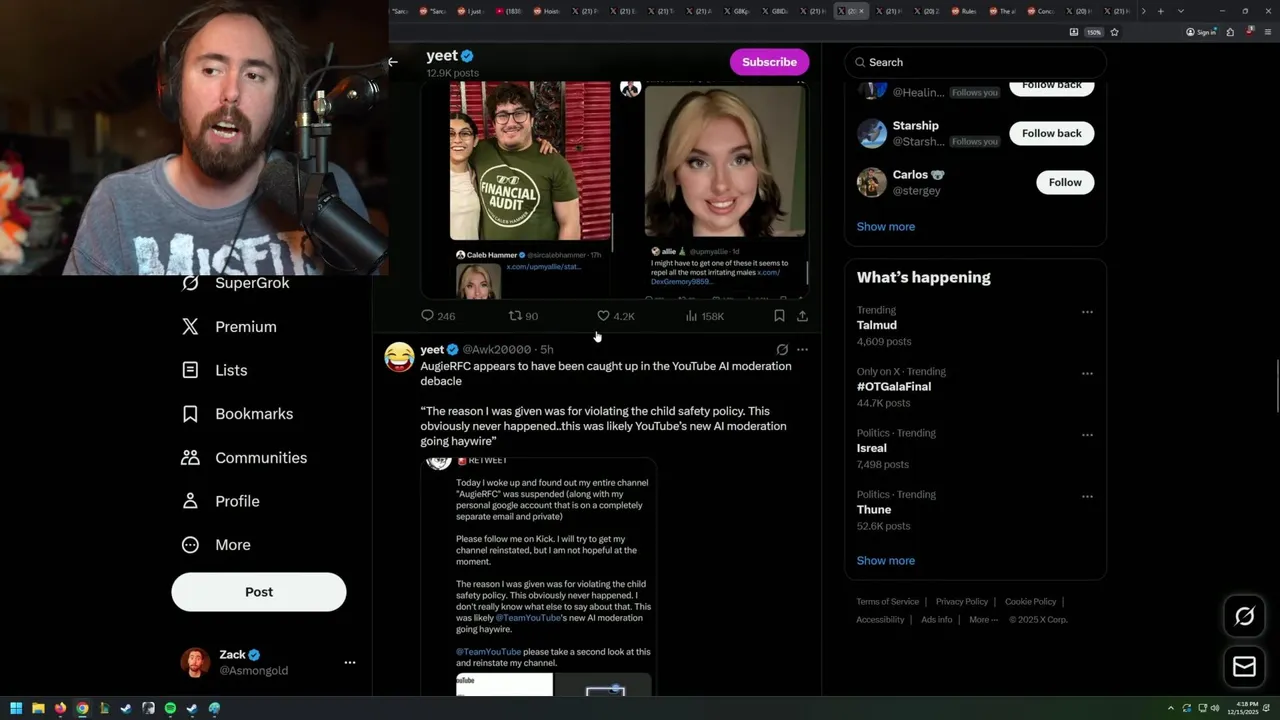Open options dots for the Talmud trend

click(1087, 312)
